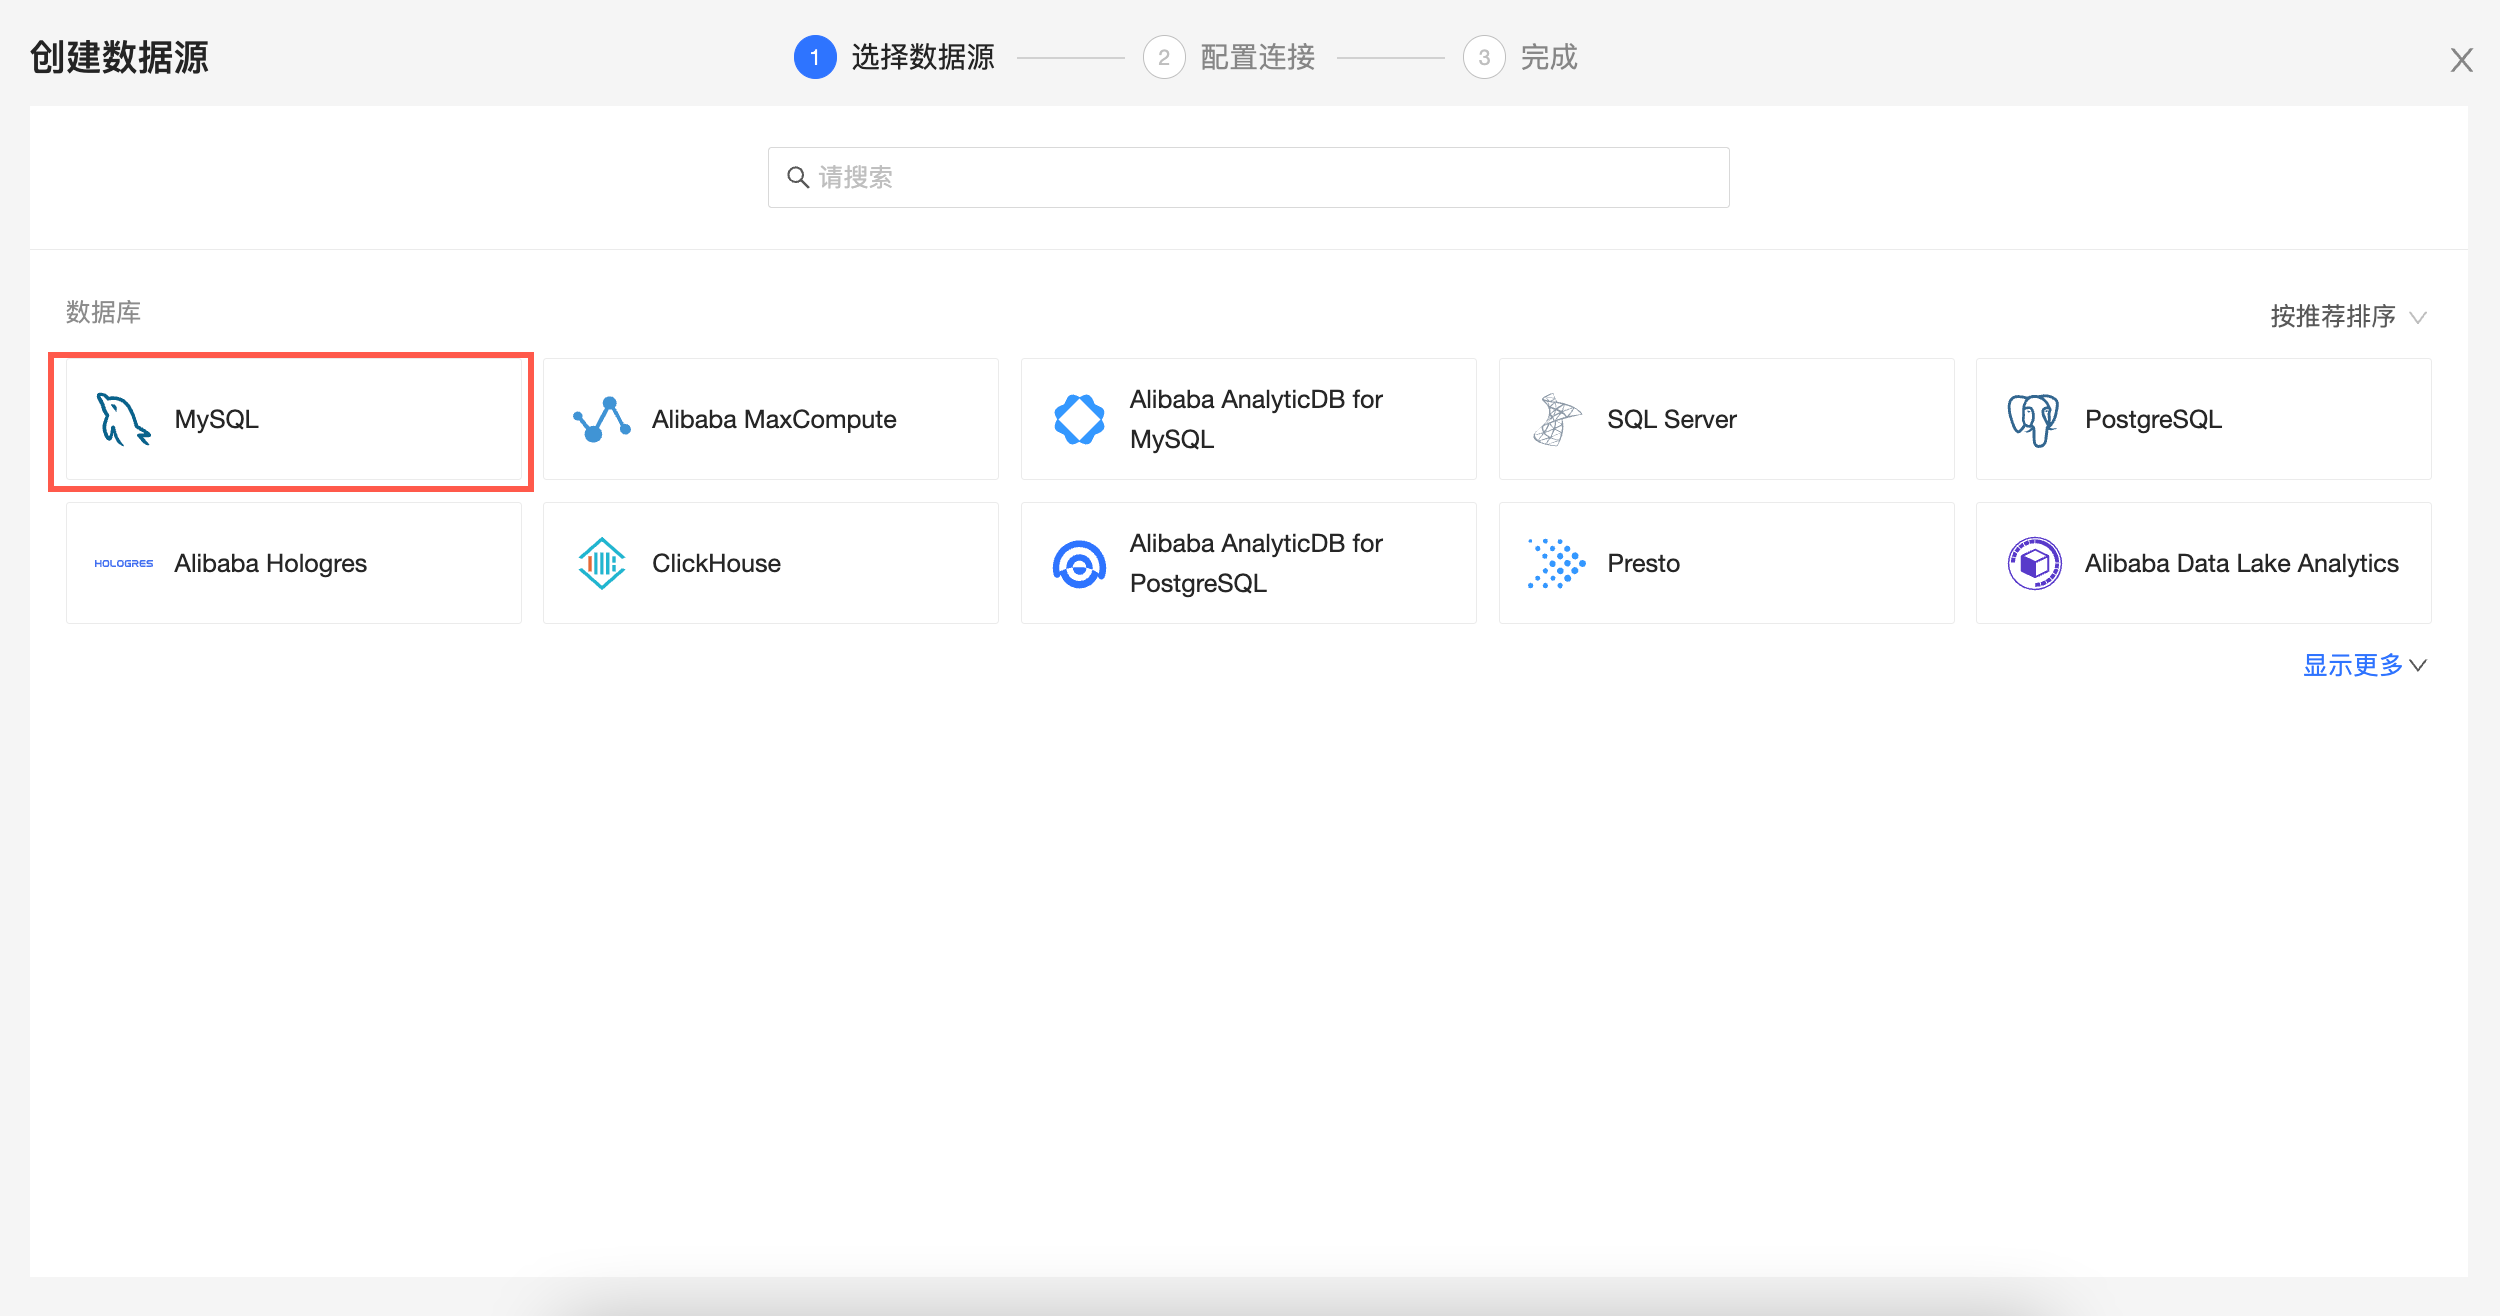
Task: Pick Alibaba AnalyticDB for PostgreSQL text
Action: pos(1256,563)
